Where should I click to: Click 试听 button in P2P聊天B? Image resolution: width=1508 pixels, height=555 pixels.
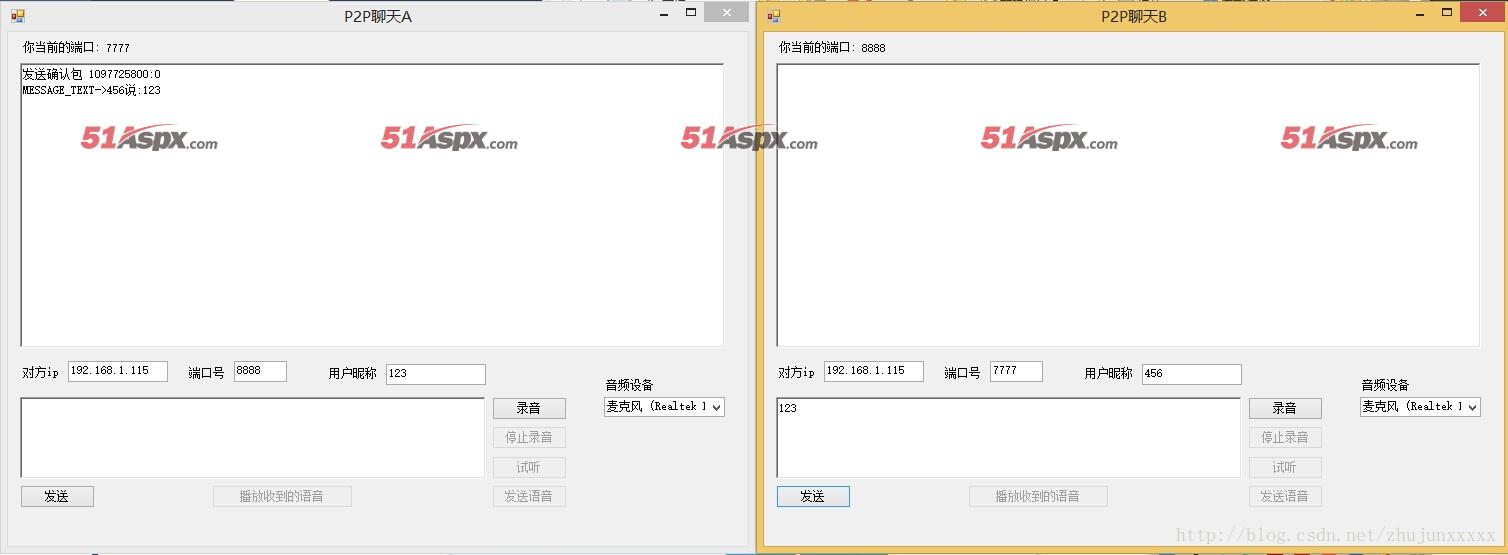point(1285,467)
